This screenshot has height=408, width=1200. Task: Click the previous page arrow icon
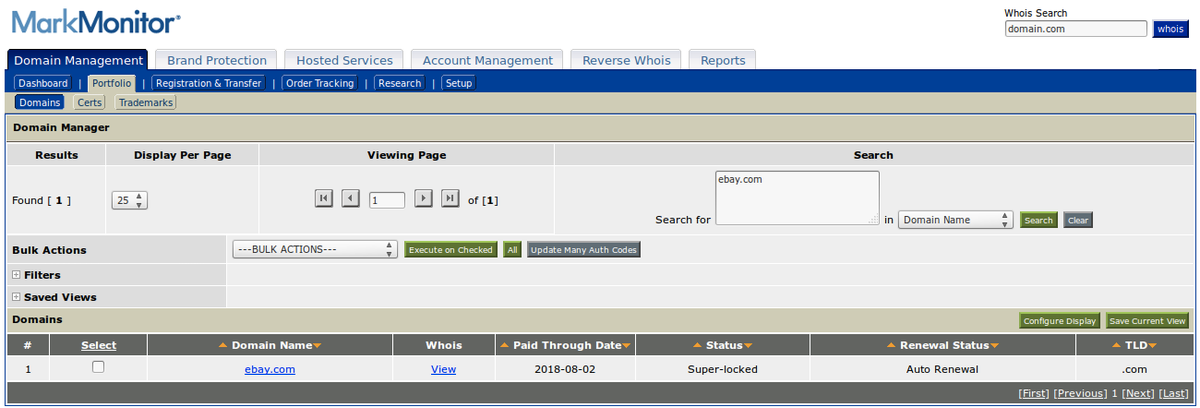[350, 199]
